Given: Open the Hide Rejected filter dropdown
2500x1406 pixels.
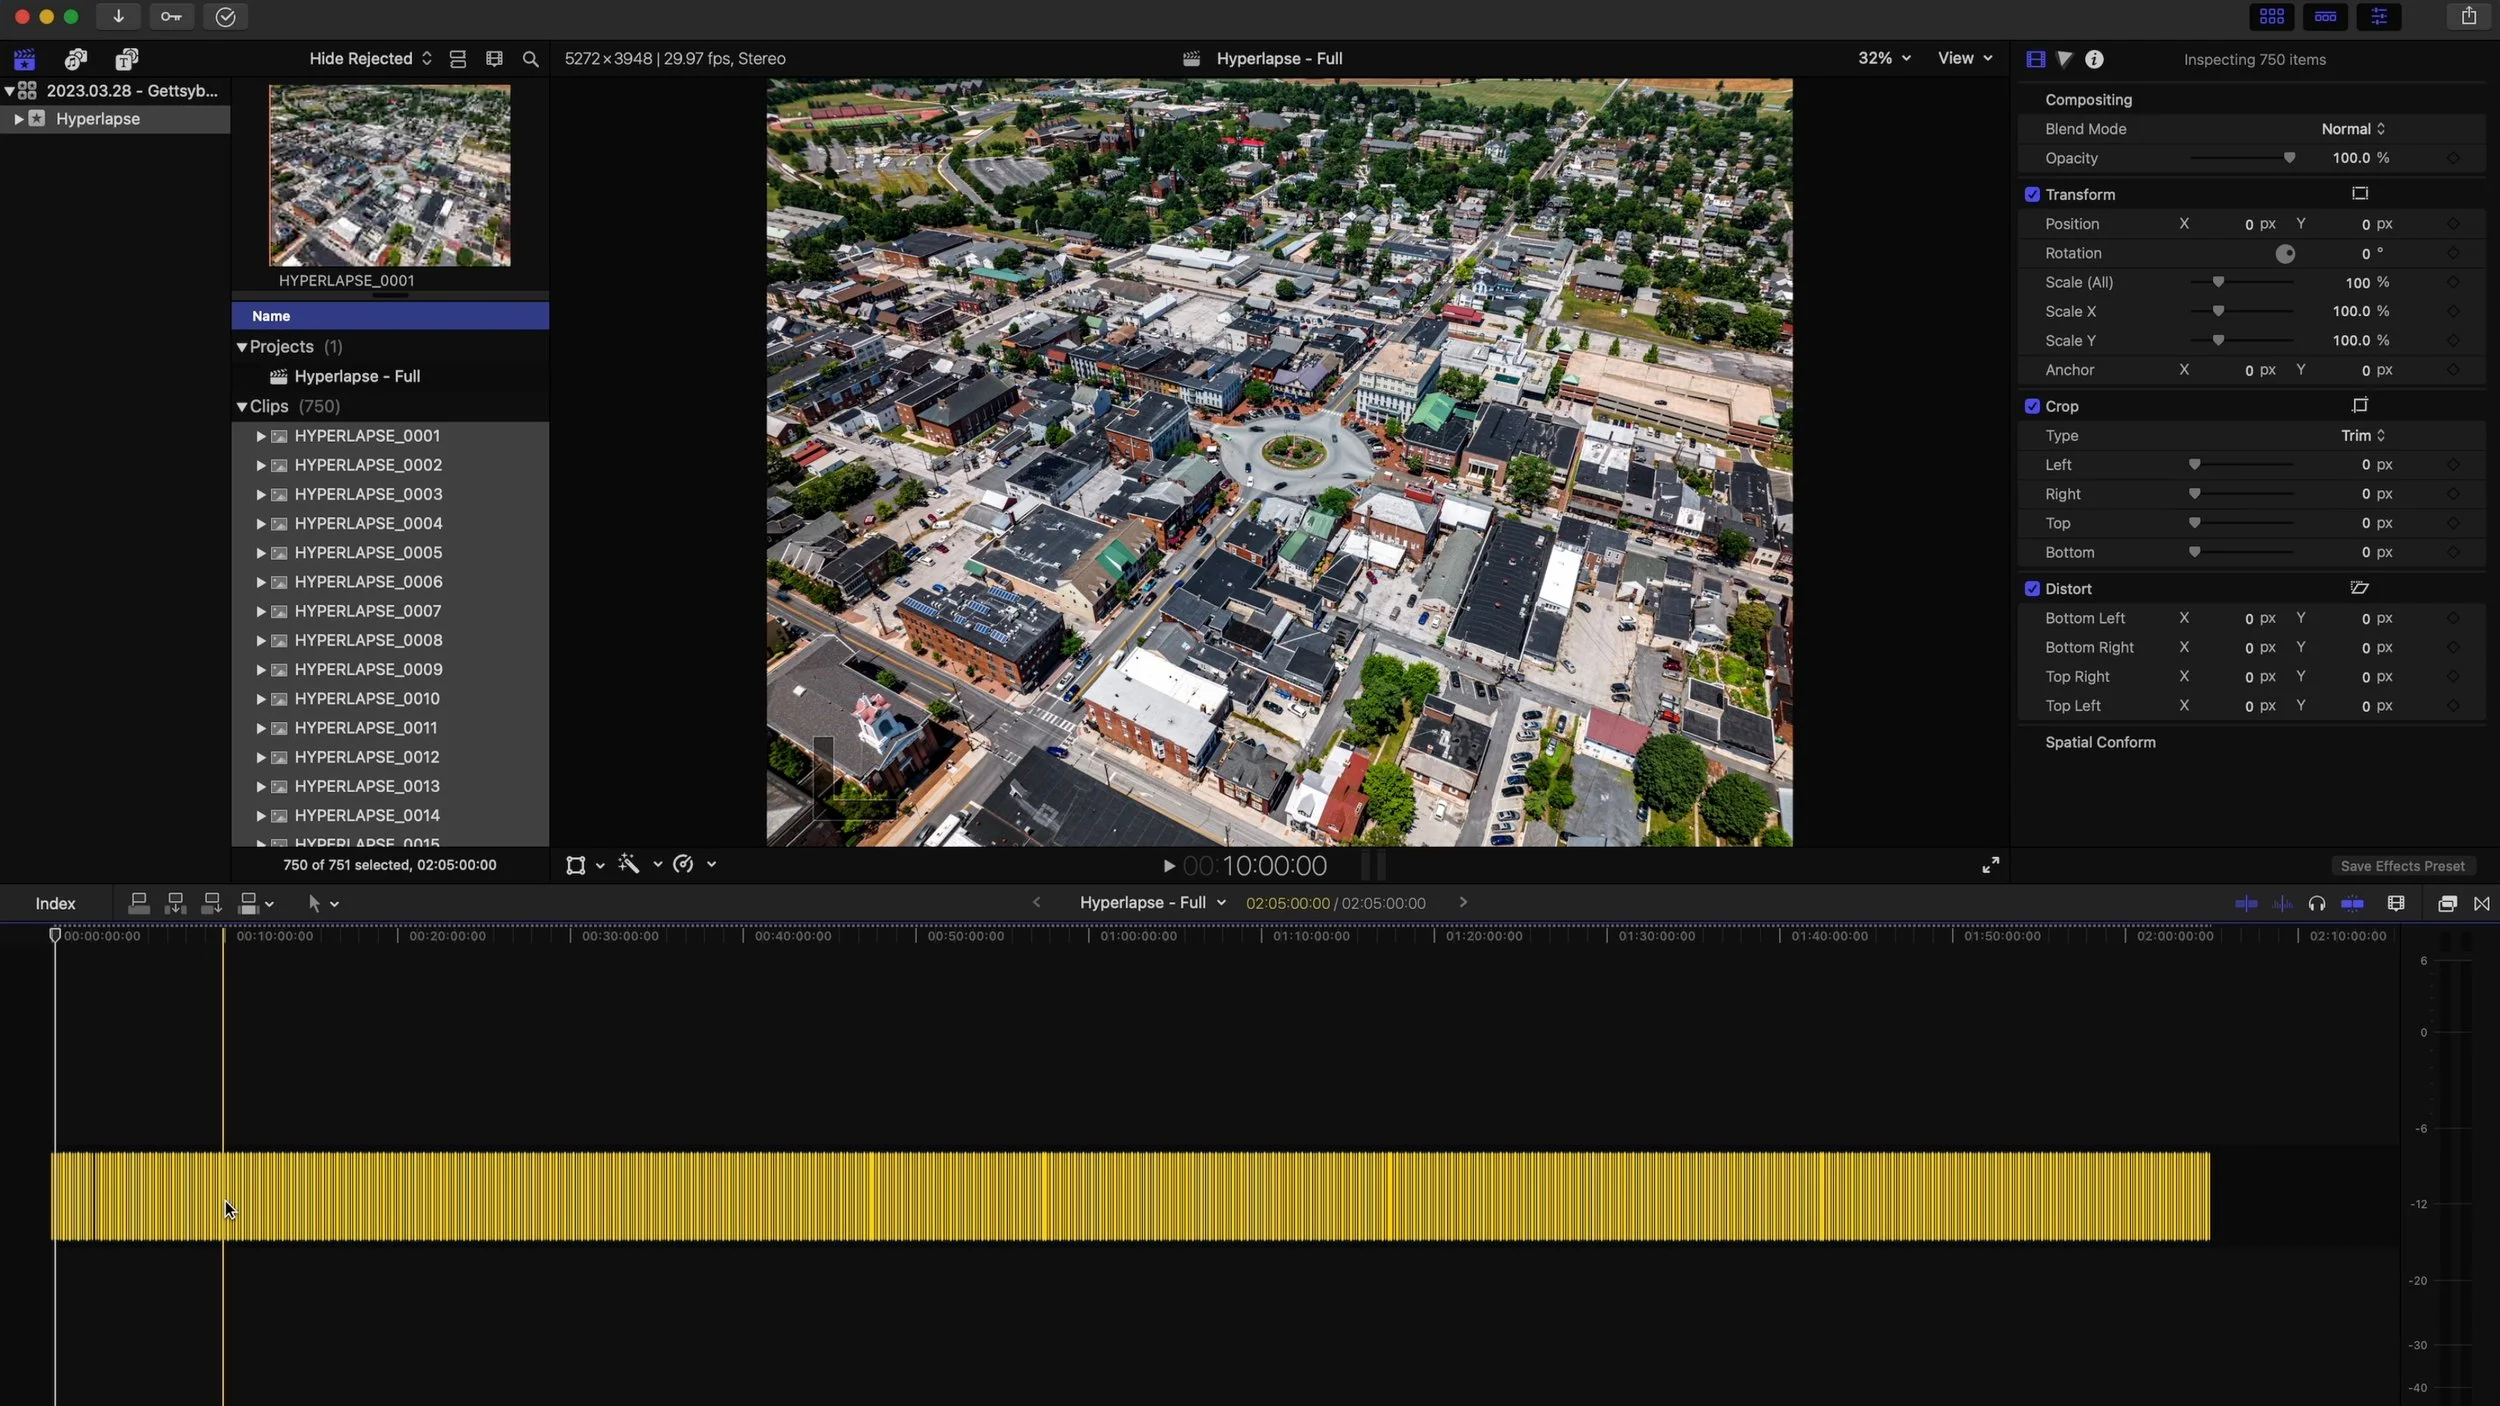Looking at the screenshot, I should click(370, 59).
